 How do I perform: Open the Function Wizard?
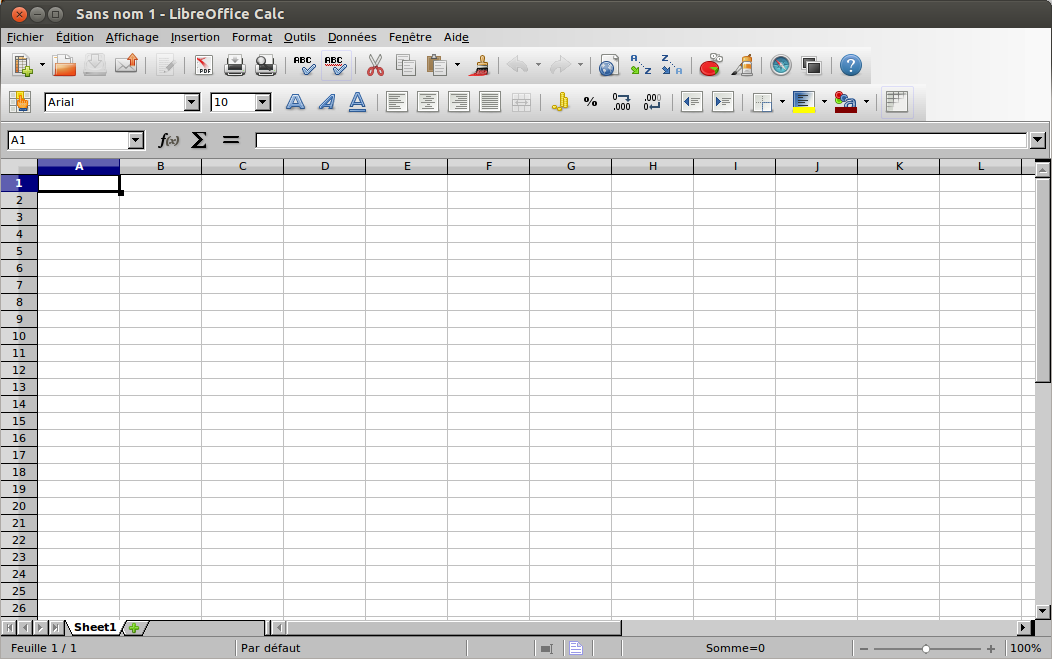click(x=170, y=140)
